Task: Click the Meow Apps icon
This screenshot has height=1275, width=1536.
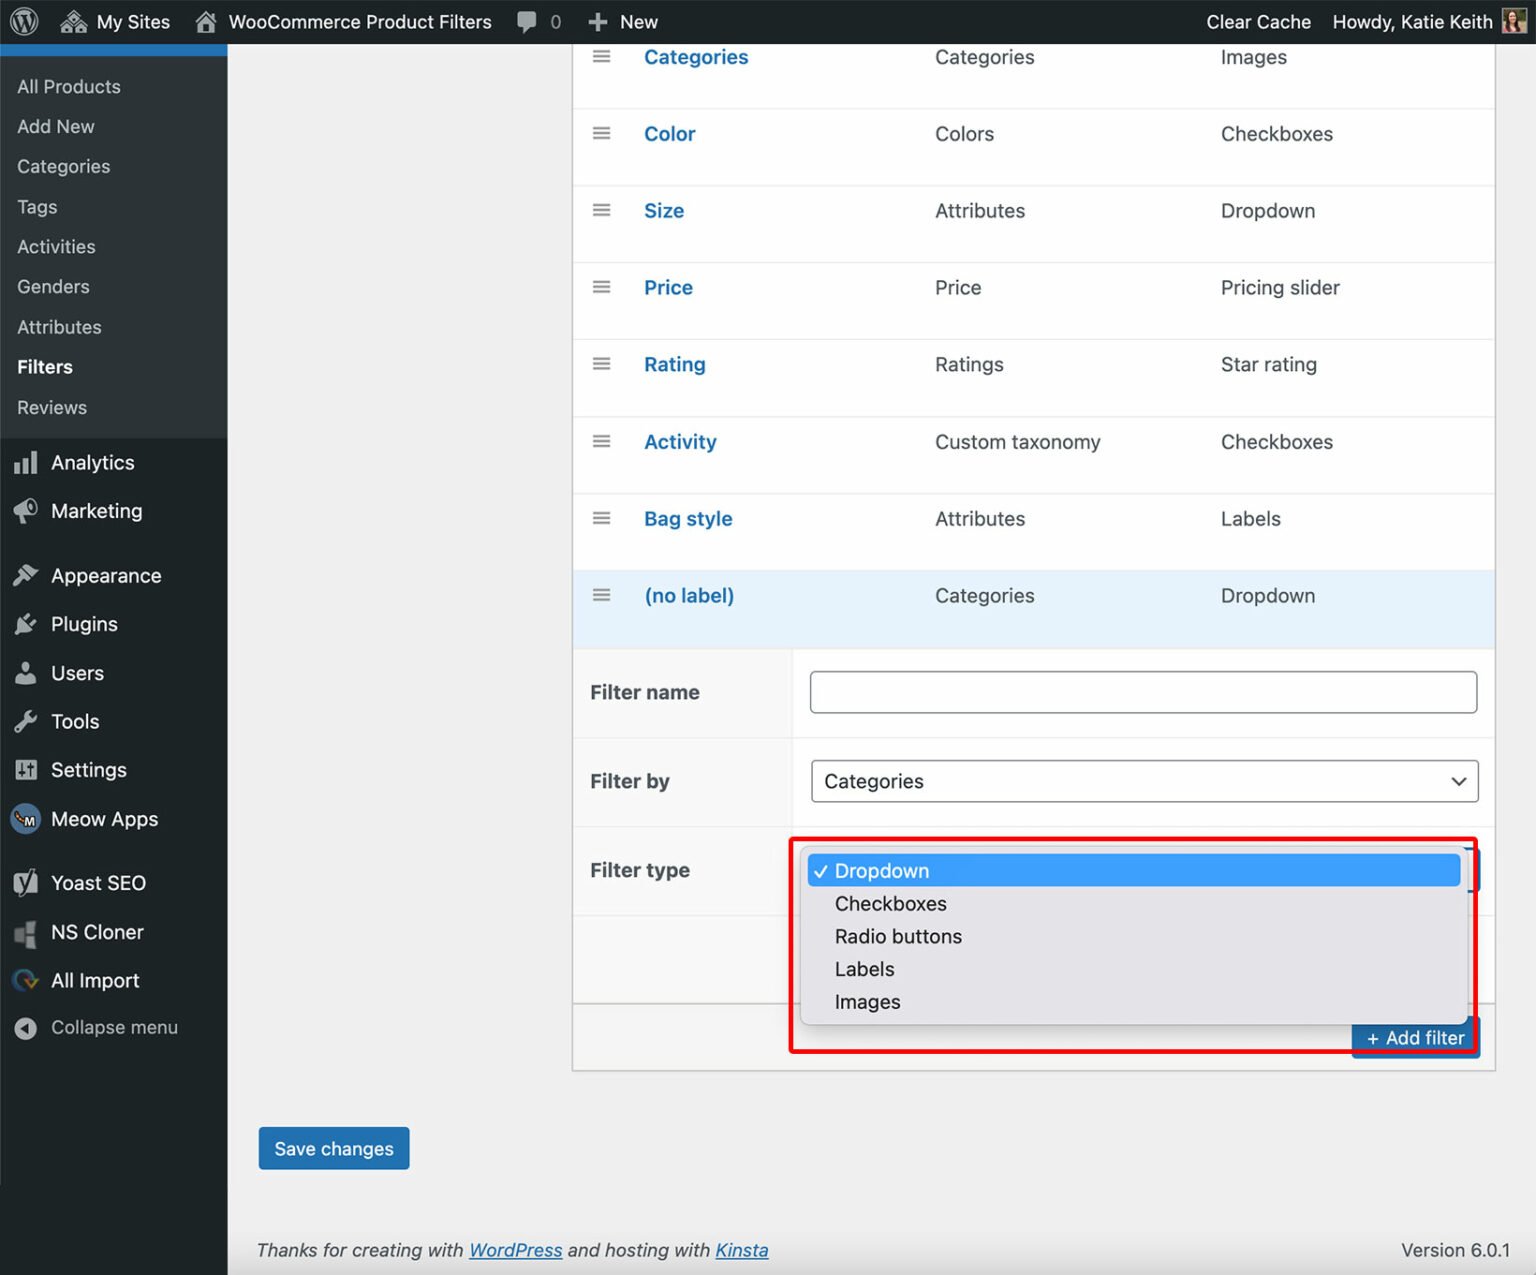Action: click(x=25, y=819)
